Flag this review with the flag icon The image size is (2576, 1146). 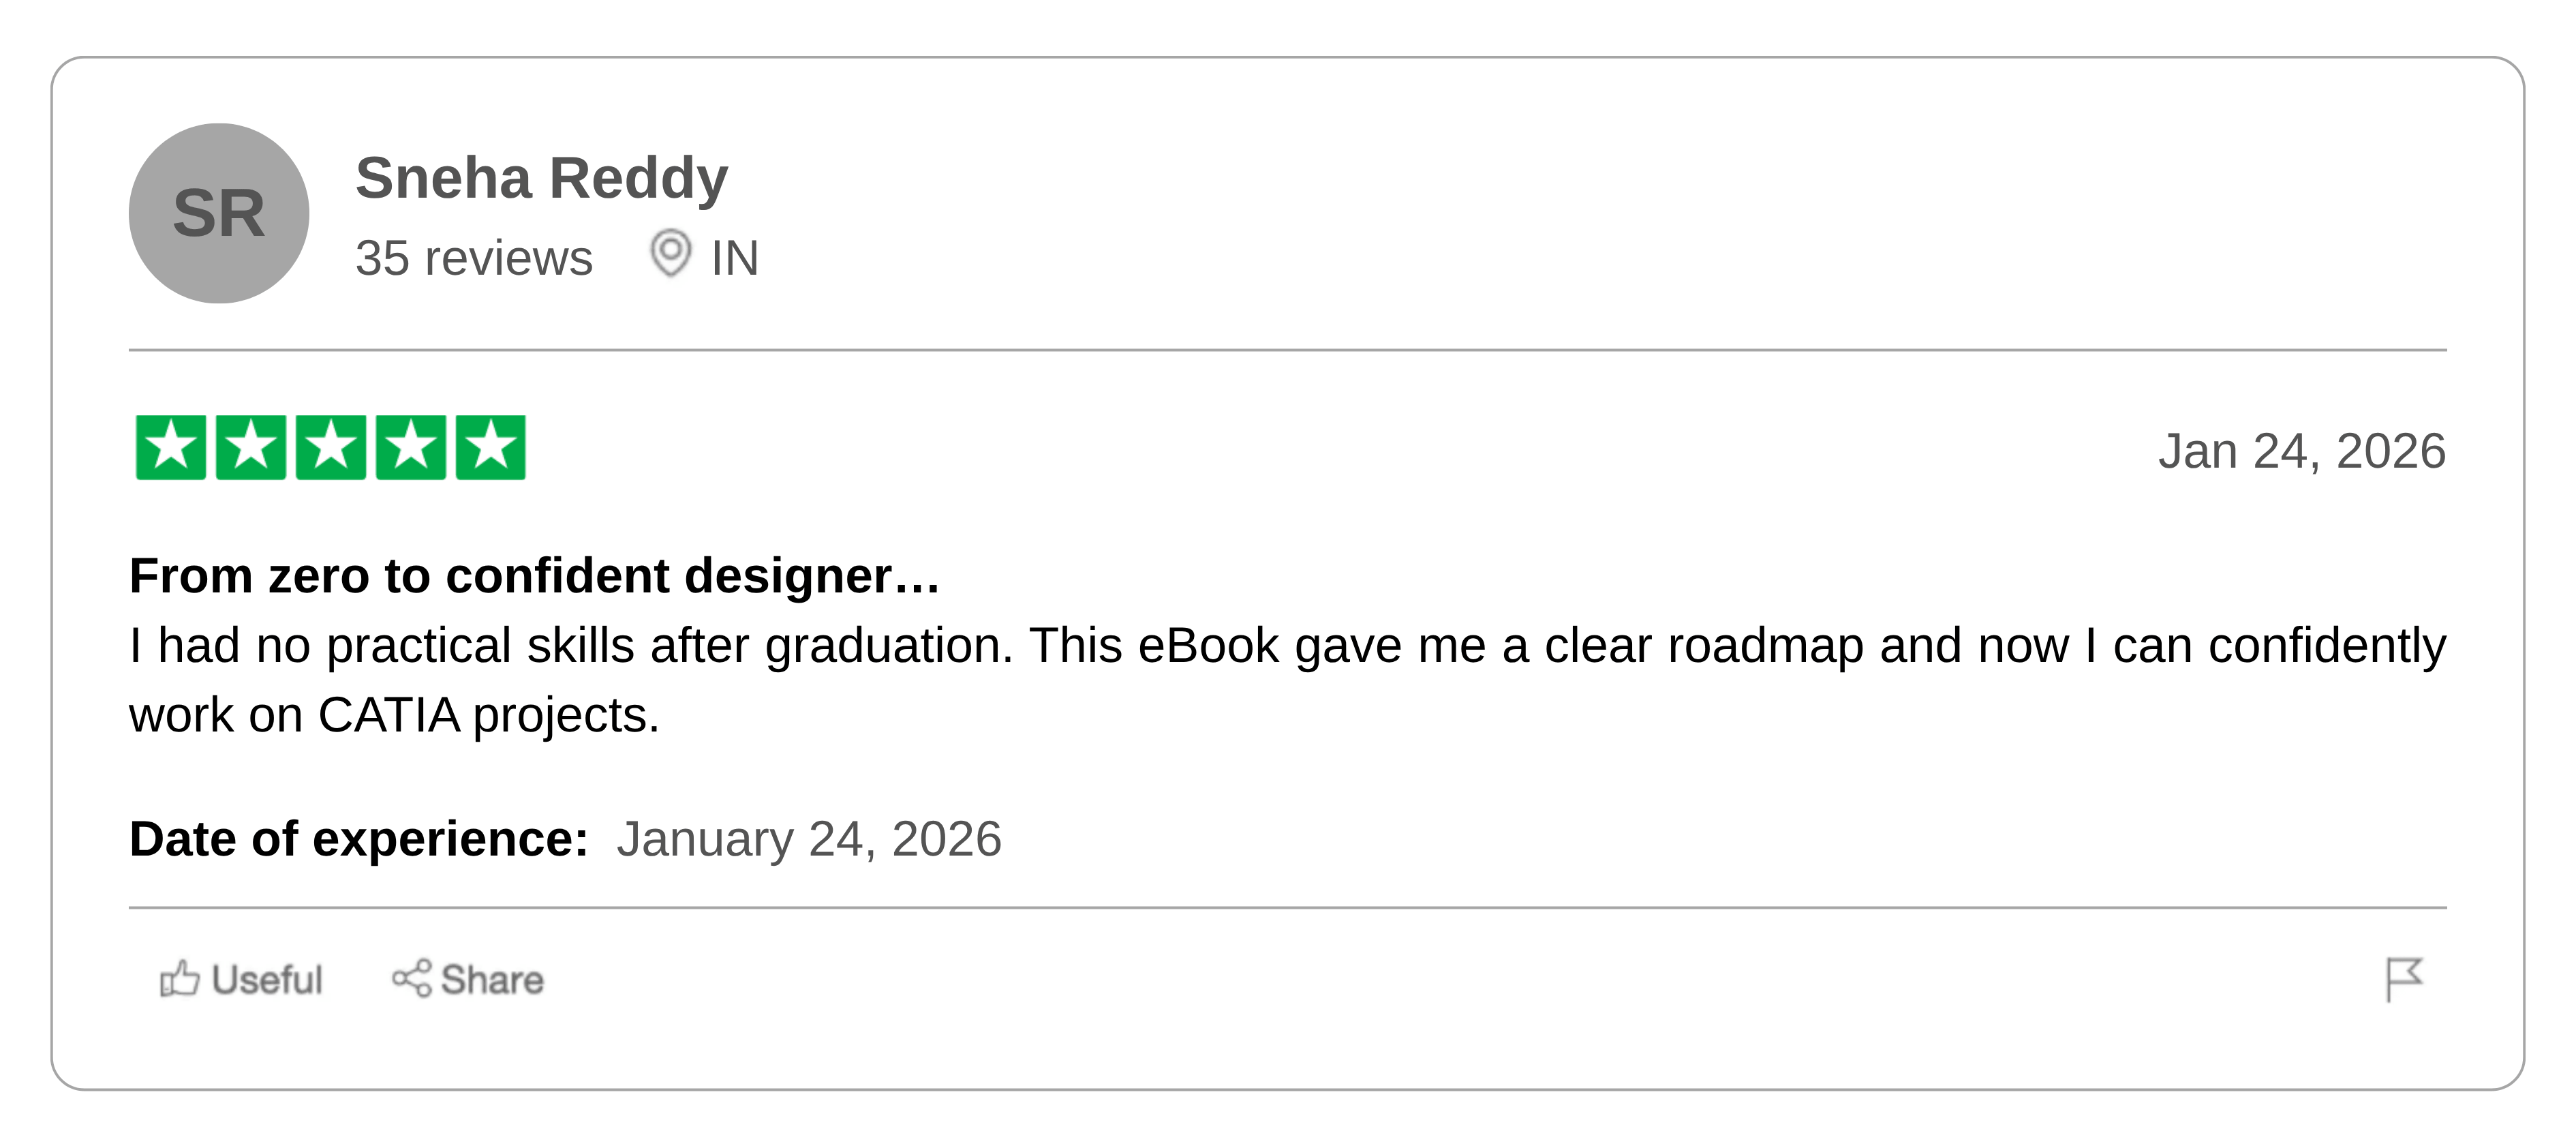[2403, 978]
